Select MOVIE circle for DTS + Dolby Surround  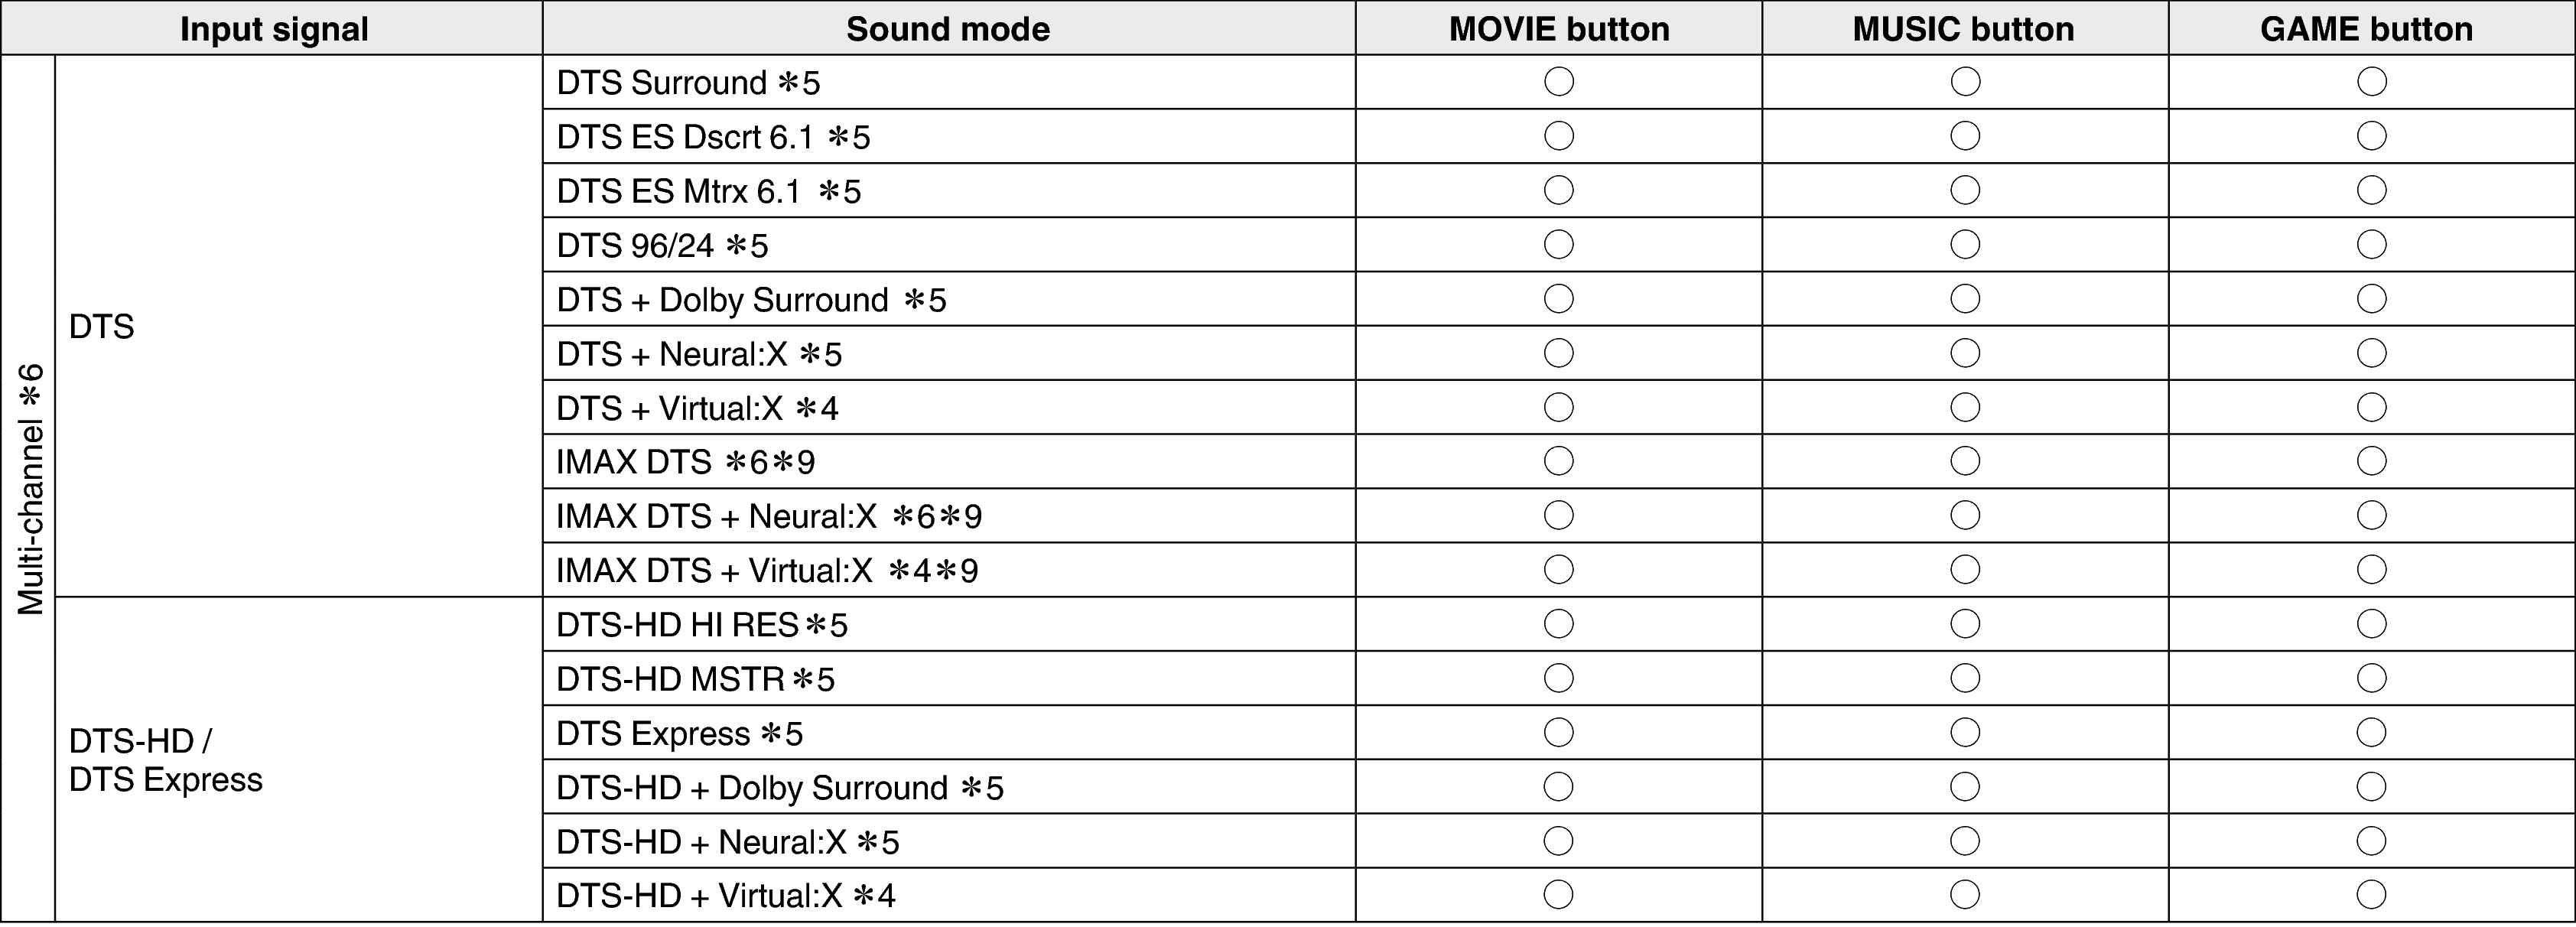click(1558, 299)
